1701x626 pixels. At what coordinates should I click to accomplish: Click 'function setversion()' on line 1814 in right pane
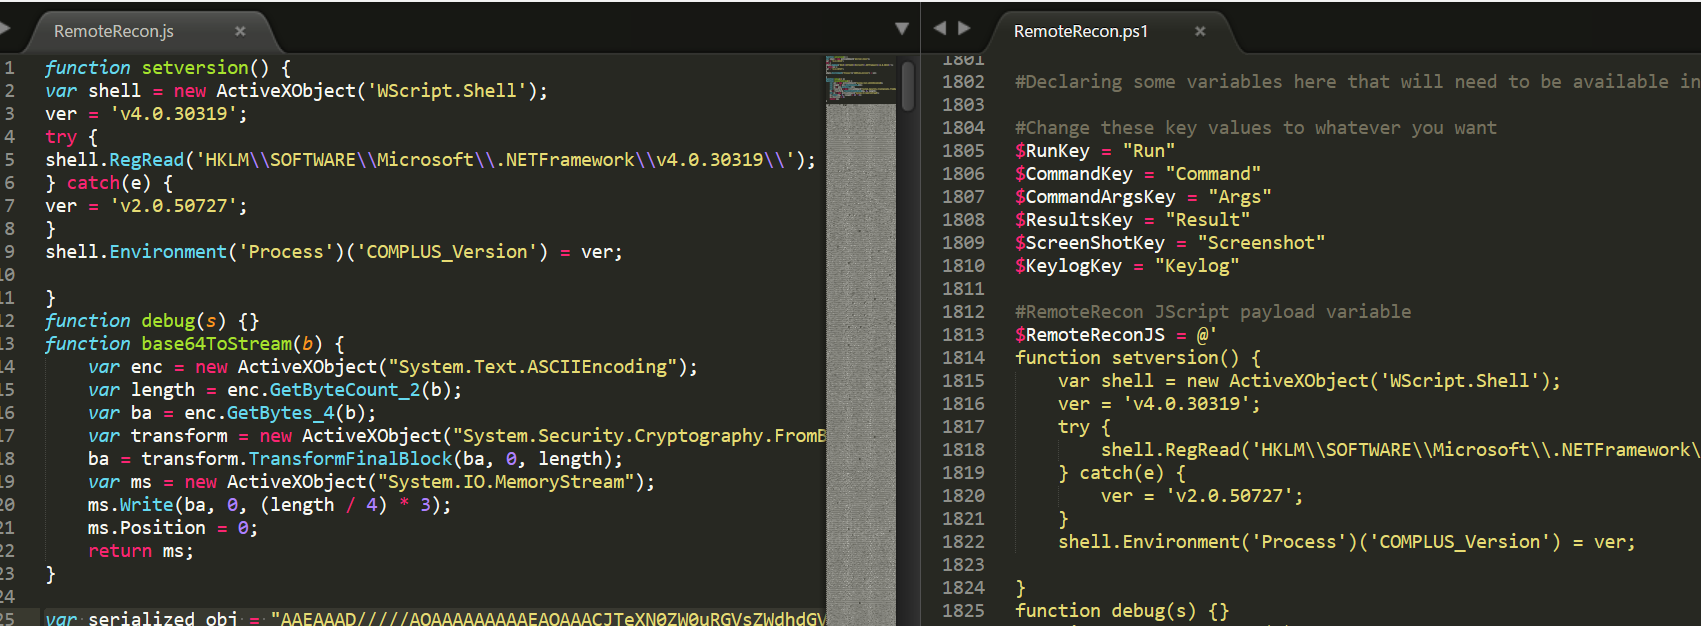pos(1138,358)
